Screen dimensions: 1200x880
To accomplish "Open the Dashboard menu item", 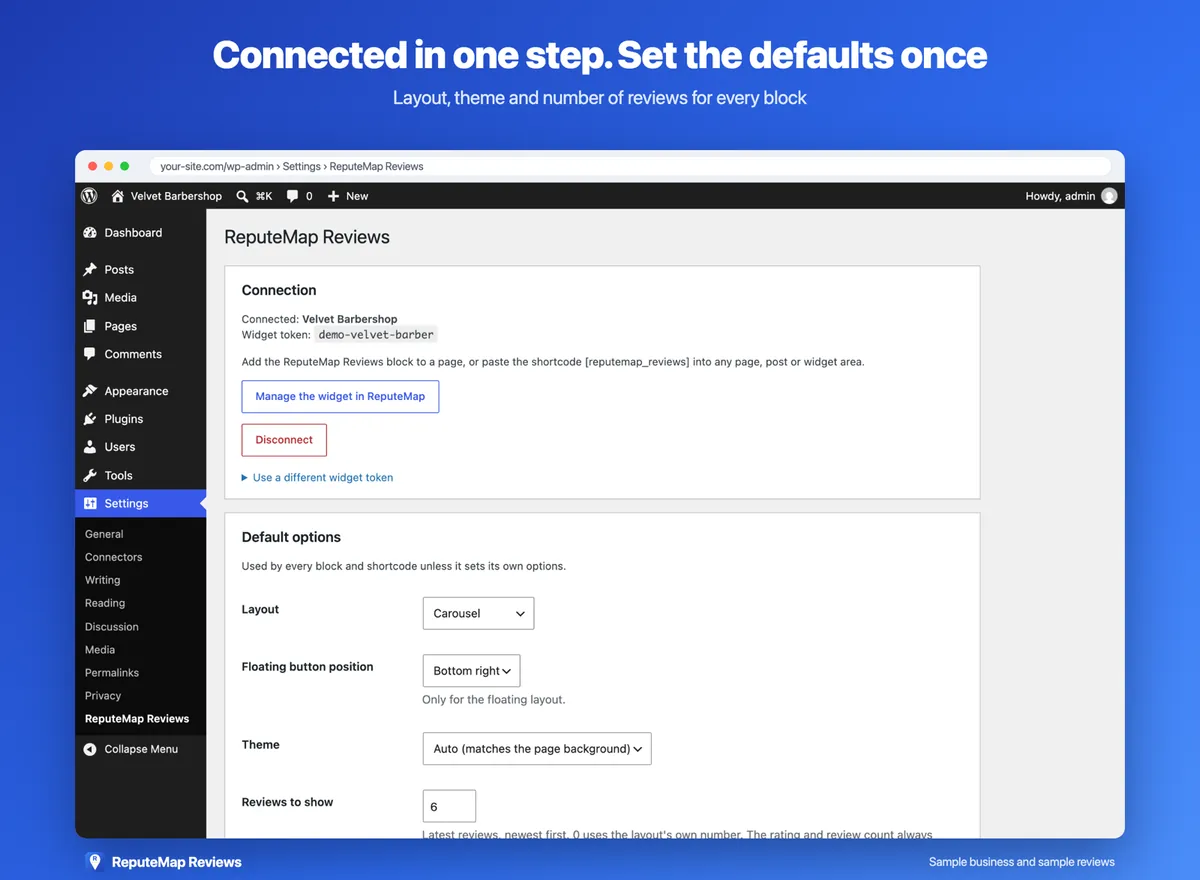I will click(x=140, y=233).
